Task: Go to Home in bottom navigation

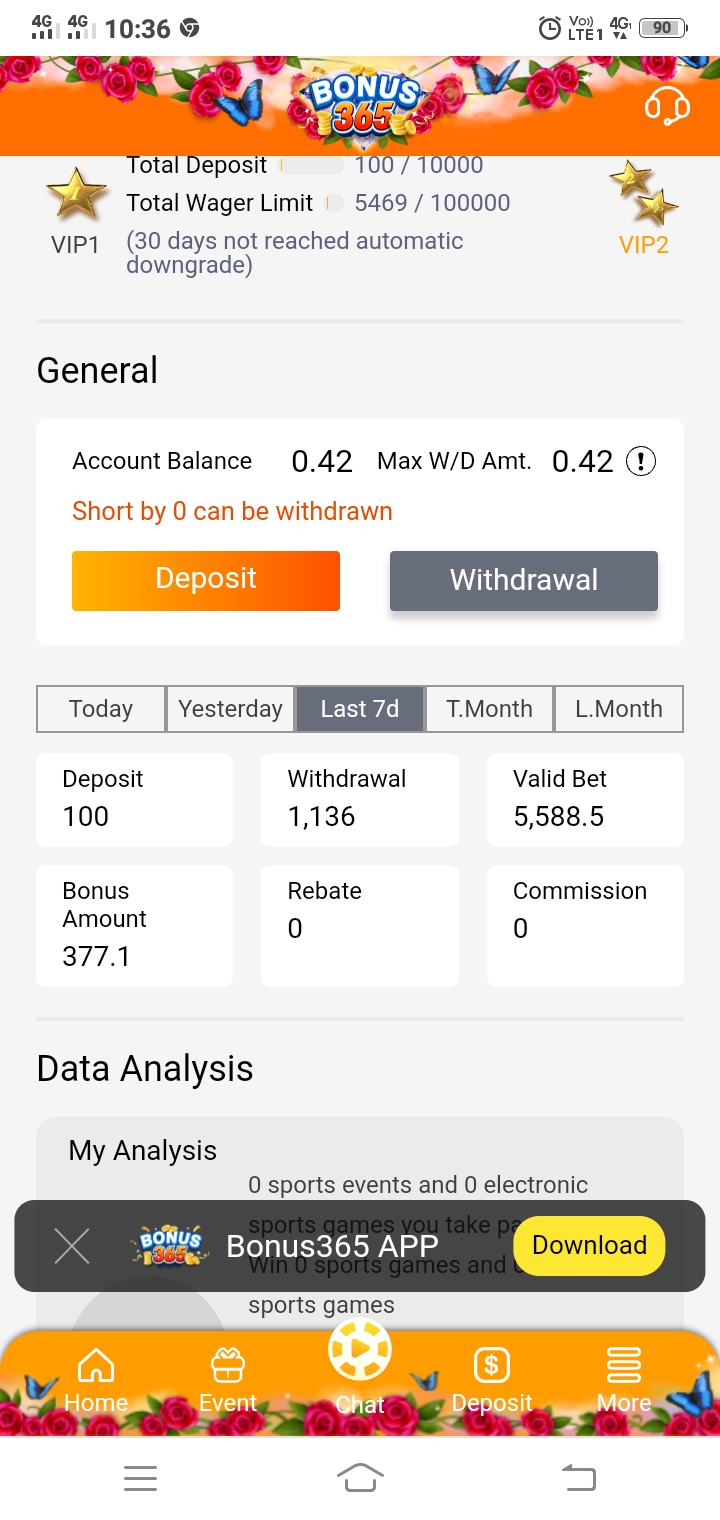Action: pos(96,1379)
